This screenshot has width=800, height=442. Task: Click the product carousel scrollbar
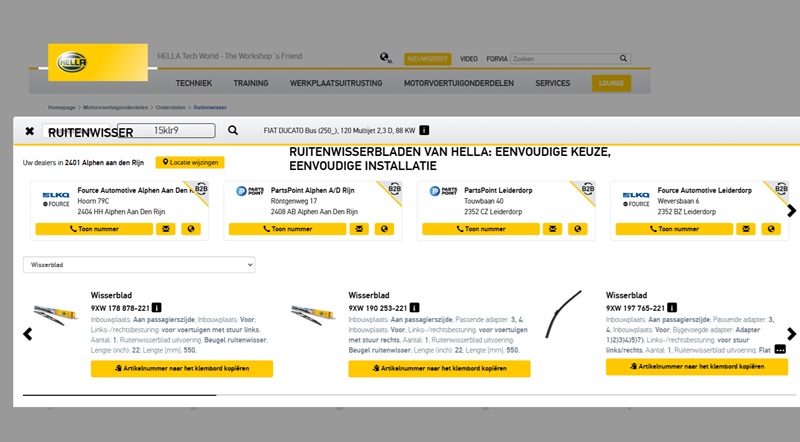point(119,395)
